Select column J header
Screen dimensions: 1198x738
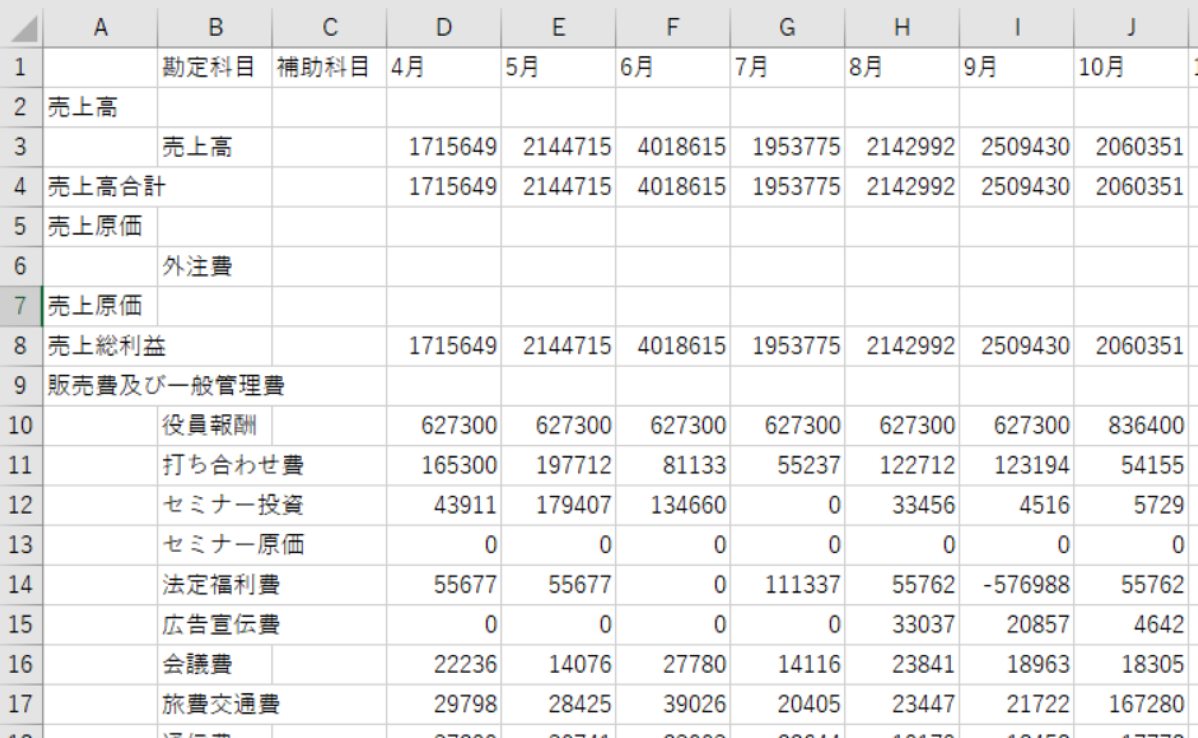coord(1132,28)
